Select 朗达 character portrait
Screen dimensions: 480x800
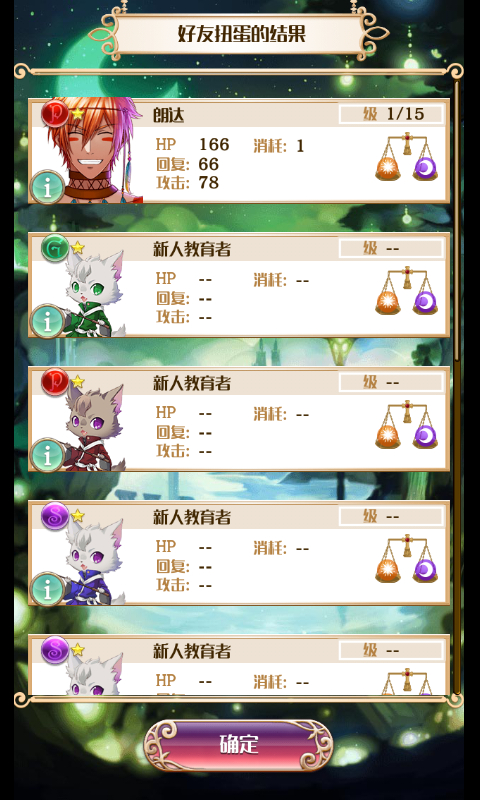(x=94, y=151)
